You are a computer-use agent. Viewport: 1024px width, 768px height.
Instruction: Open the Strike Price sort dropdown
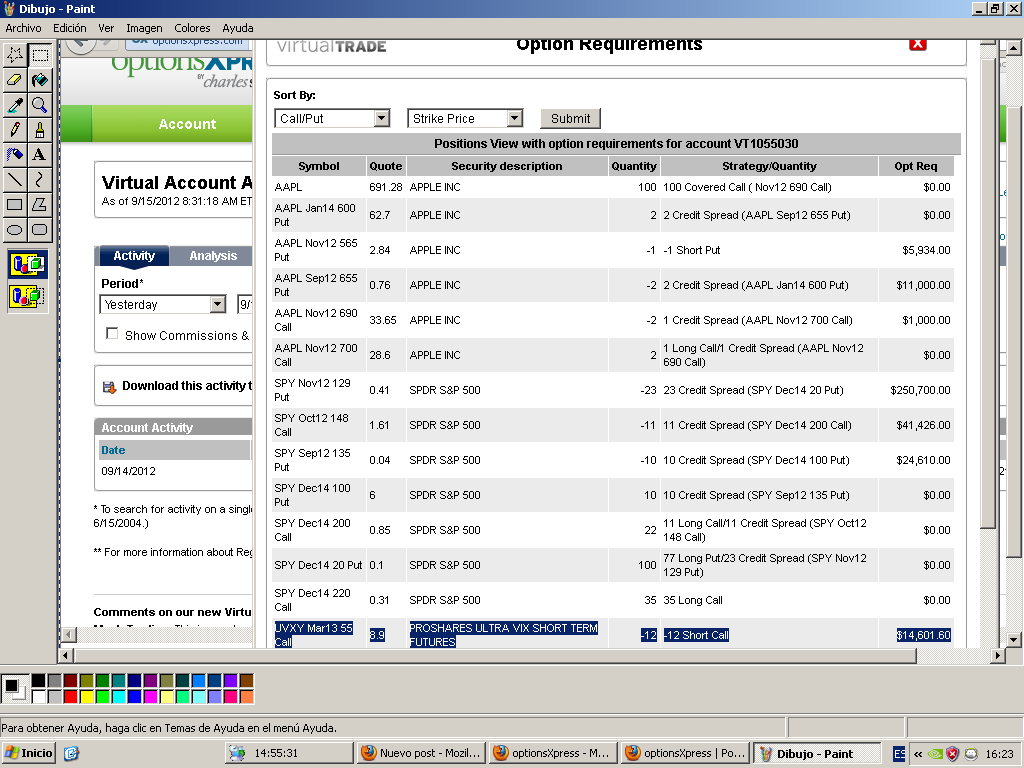(x=515, y=118)
